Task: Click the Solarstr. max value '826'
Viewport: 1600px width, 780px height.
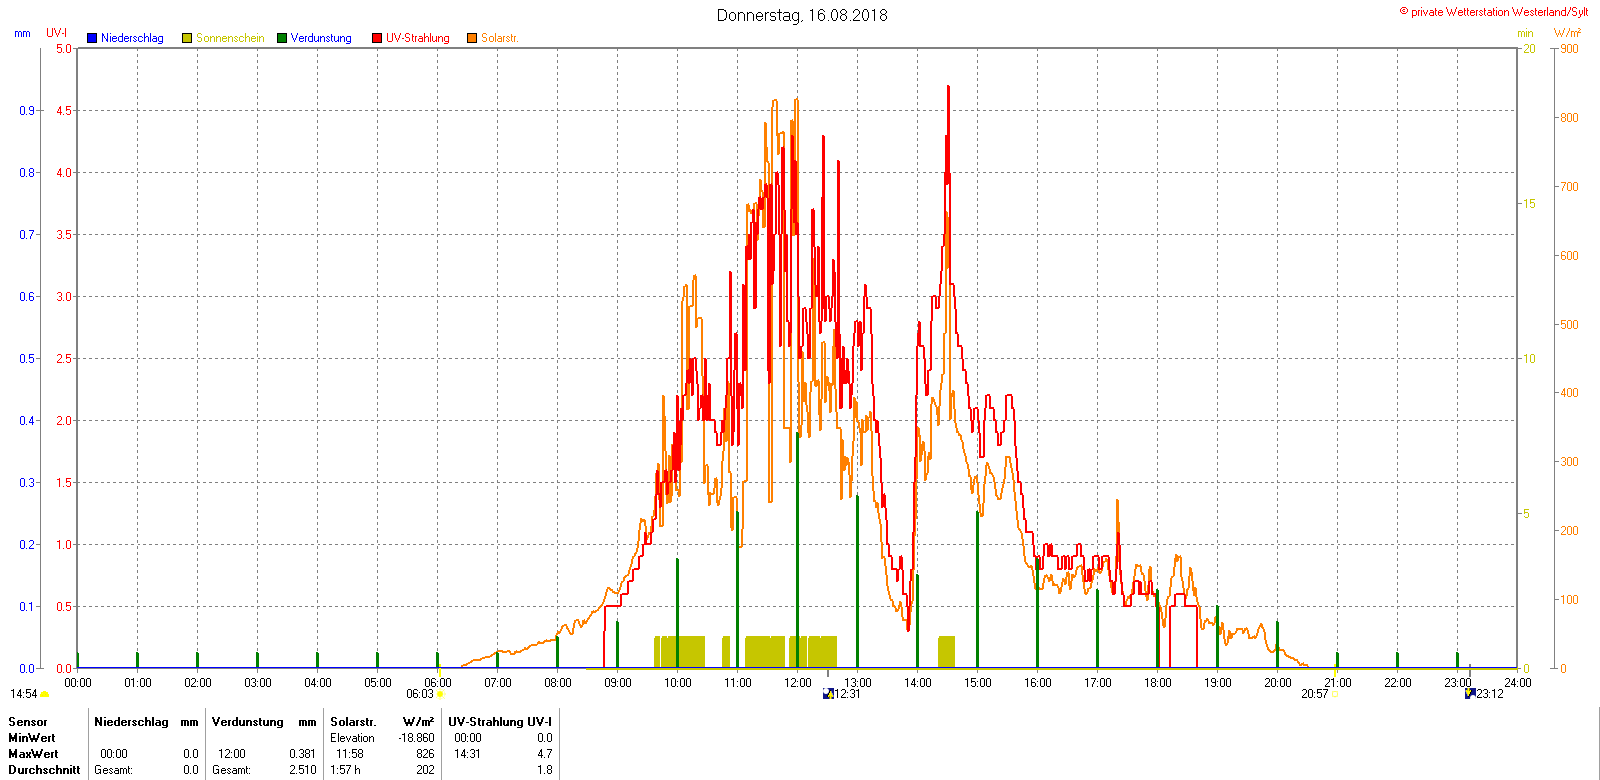Action: click(x=425, y=754)
